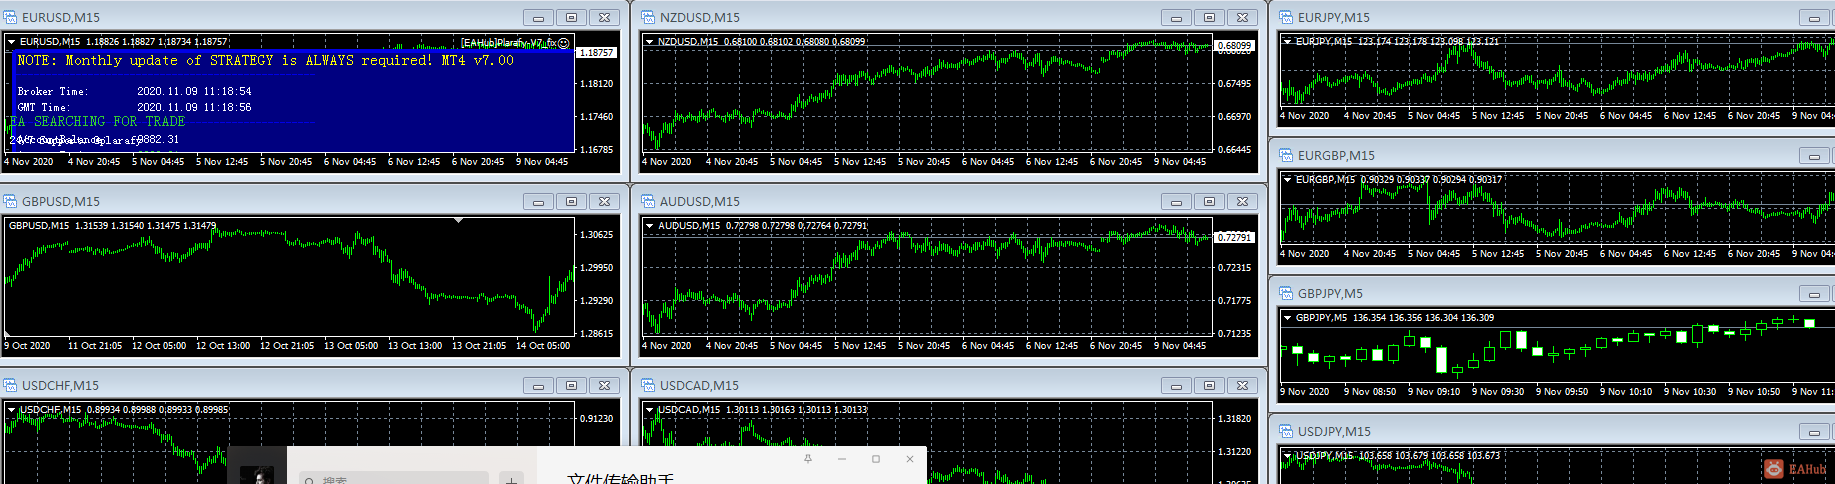Screen dimensions: 1835x484
Task: Minimize the USDCAD,M15 chart window
Action: (1176, 386)
